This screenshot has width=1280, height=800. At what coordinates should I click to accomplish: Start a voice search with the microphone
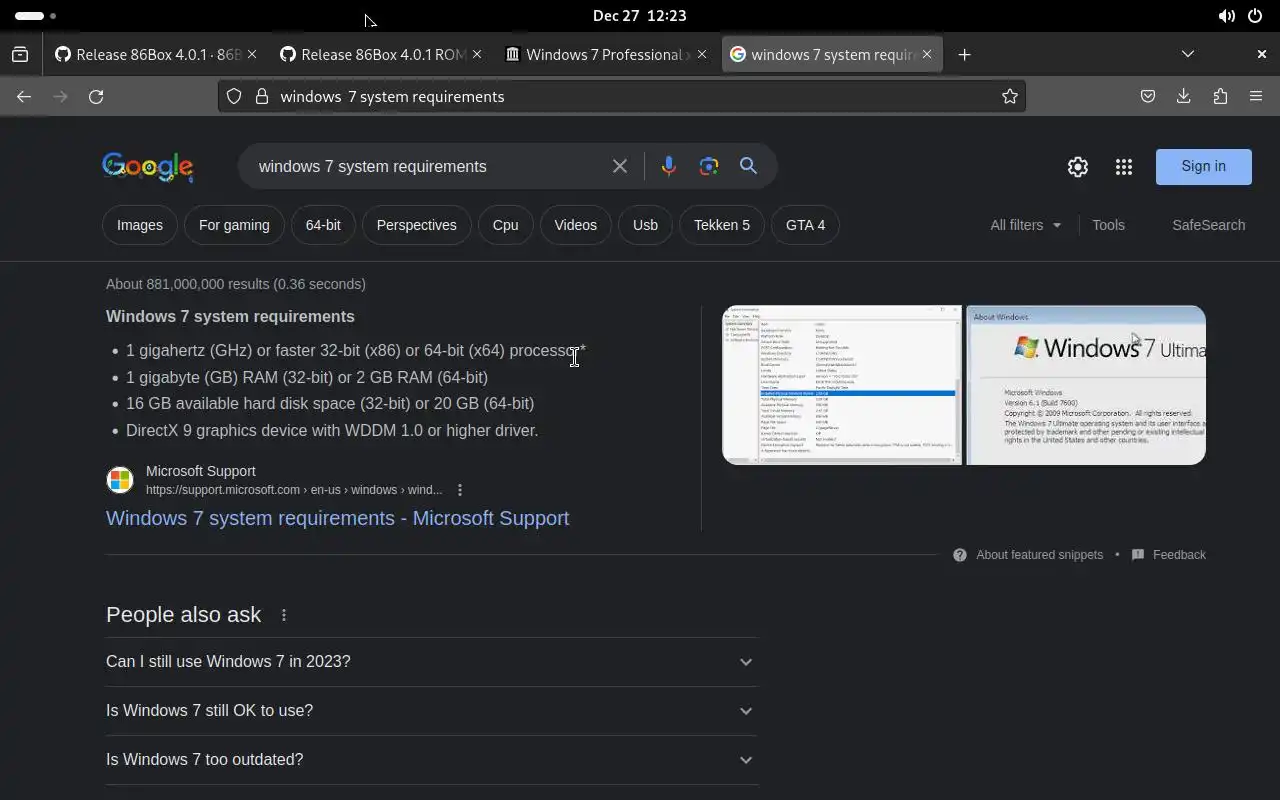pos(669,166)
